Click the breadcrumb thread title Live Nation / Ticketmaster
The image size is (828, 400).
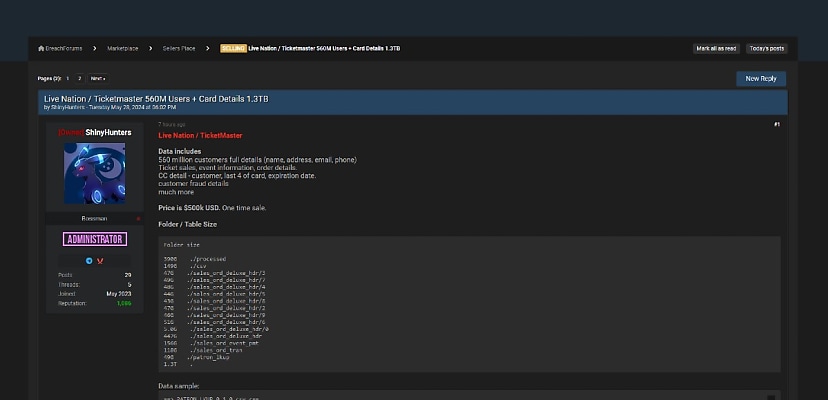pos(324,49)
